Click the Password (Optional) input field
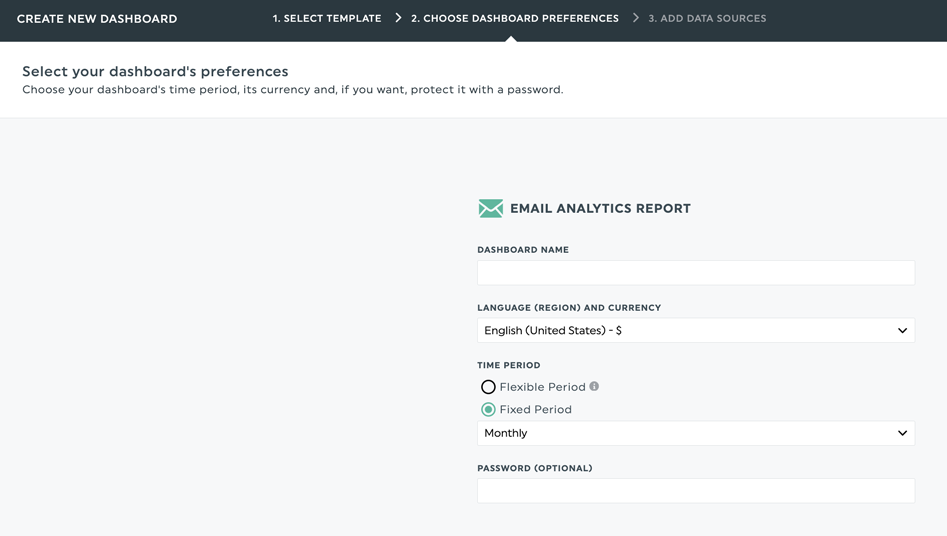Screen dimensions: 947x536 pyautogui.click(x=696, y=491)
